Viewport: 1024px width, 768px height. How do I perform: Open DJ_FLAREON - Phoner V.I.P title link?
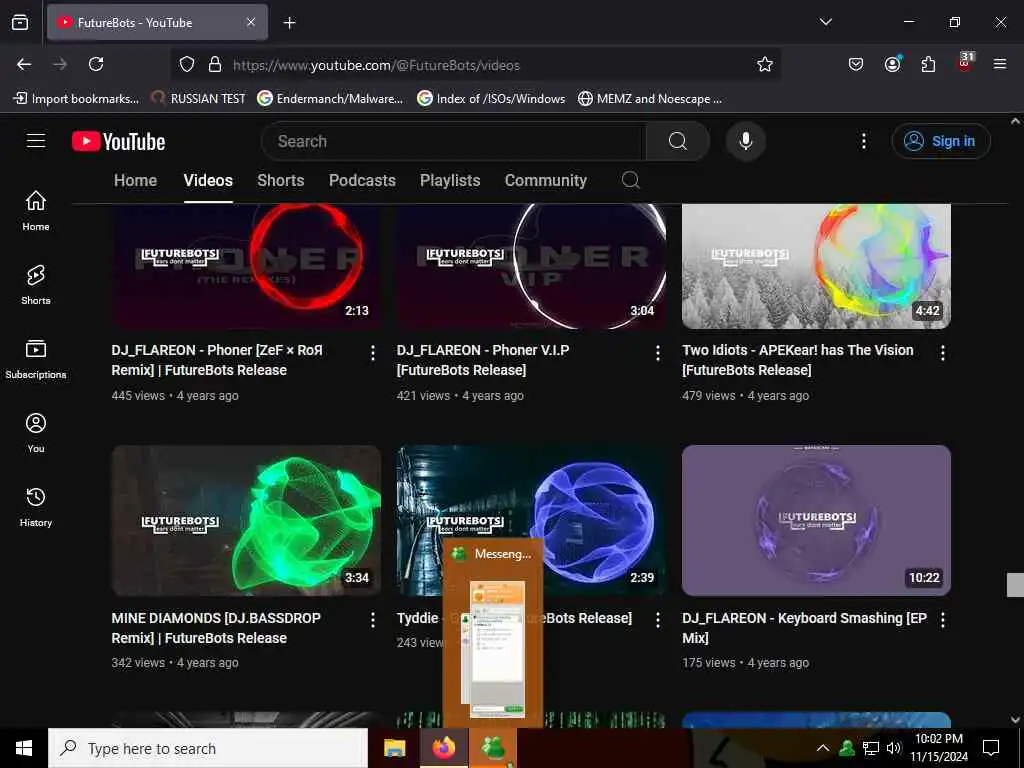[483, 360]
